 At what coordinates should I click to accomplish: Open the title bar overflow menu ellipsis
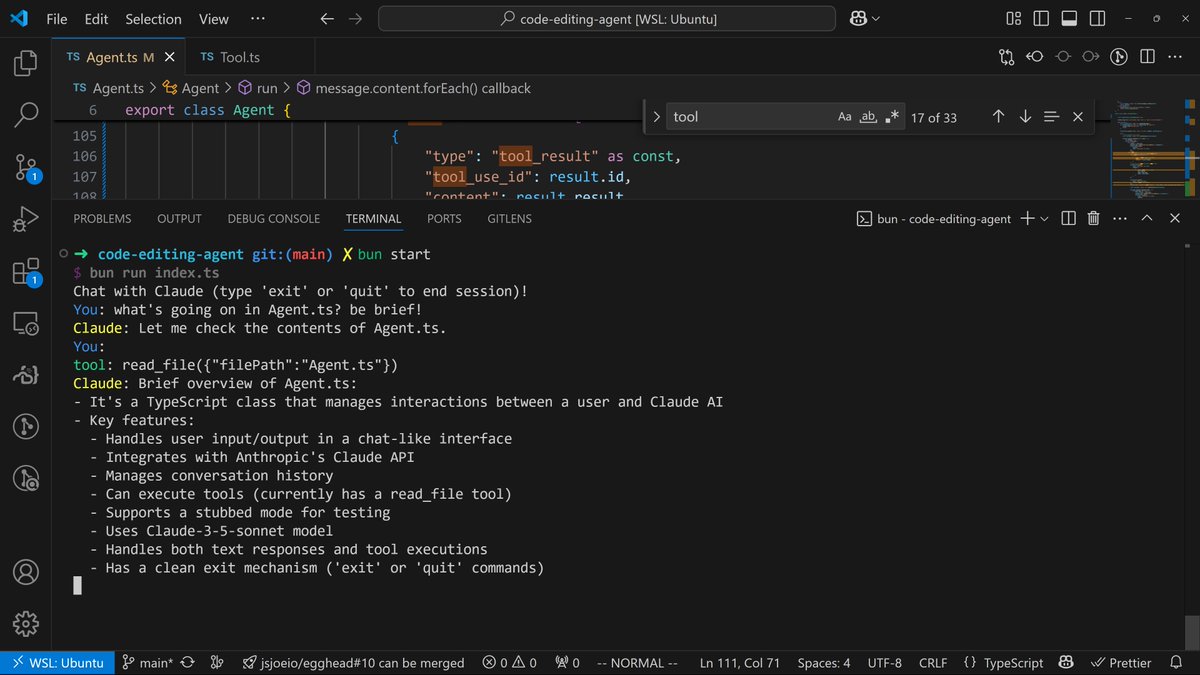[257, 19]
